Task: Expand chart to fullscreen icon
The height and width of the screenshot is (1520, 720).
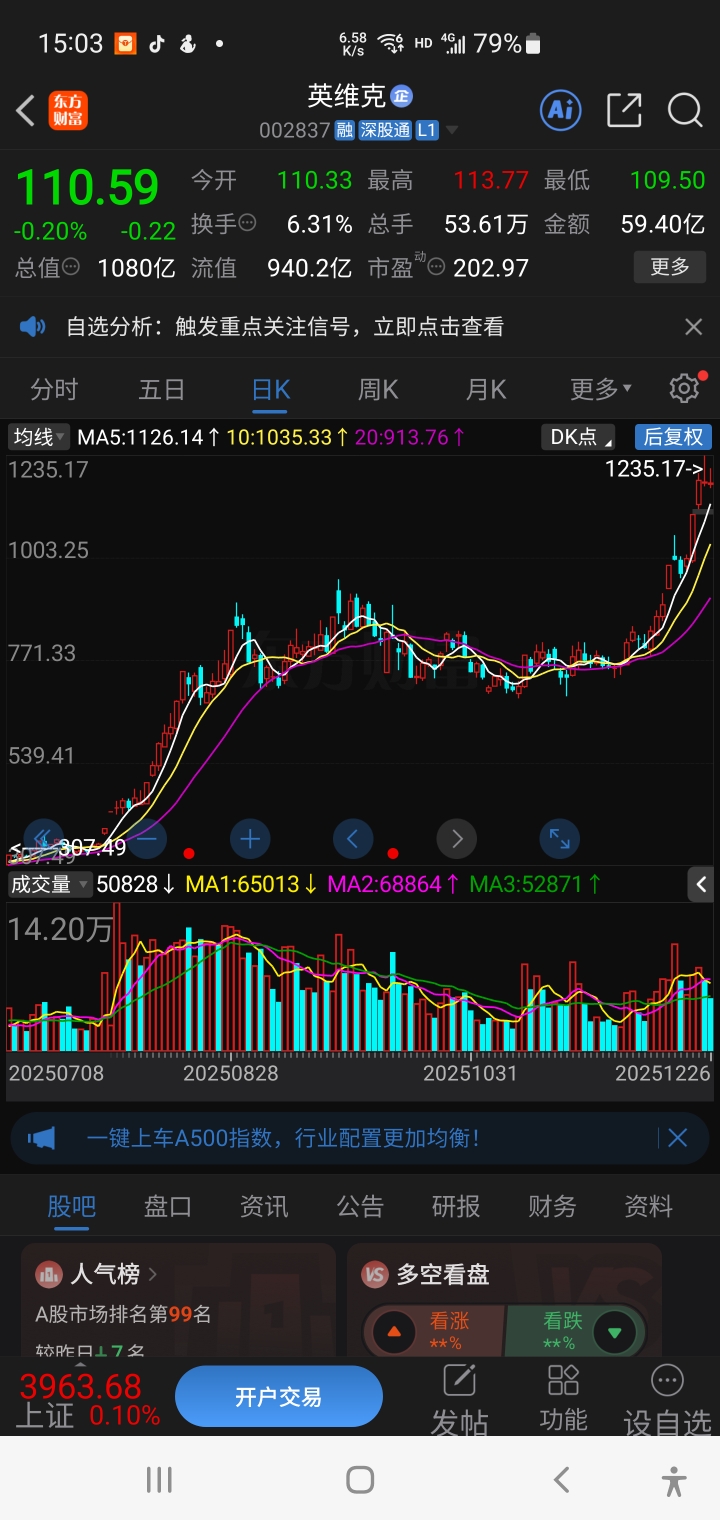Action: point(559,838)
